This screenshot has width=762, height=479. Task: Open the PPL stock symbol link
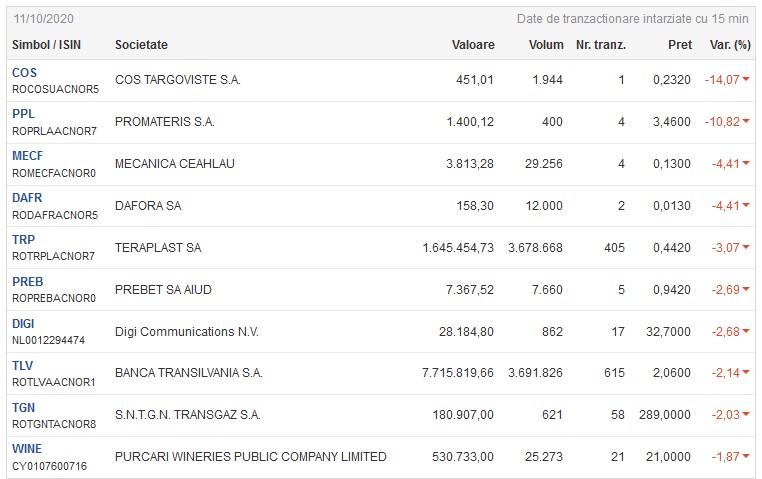coord(23,115)
